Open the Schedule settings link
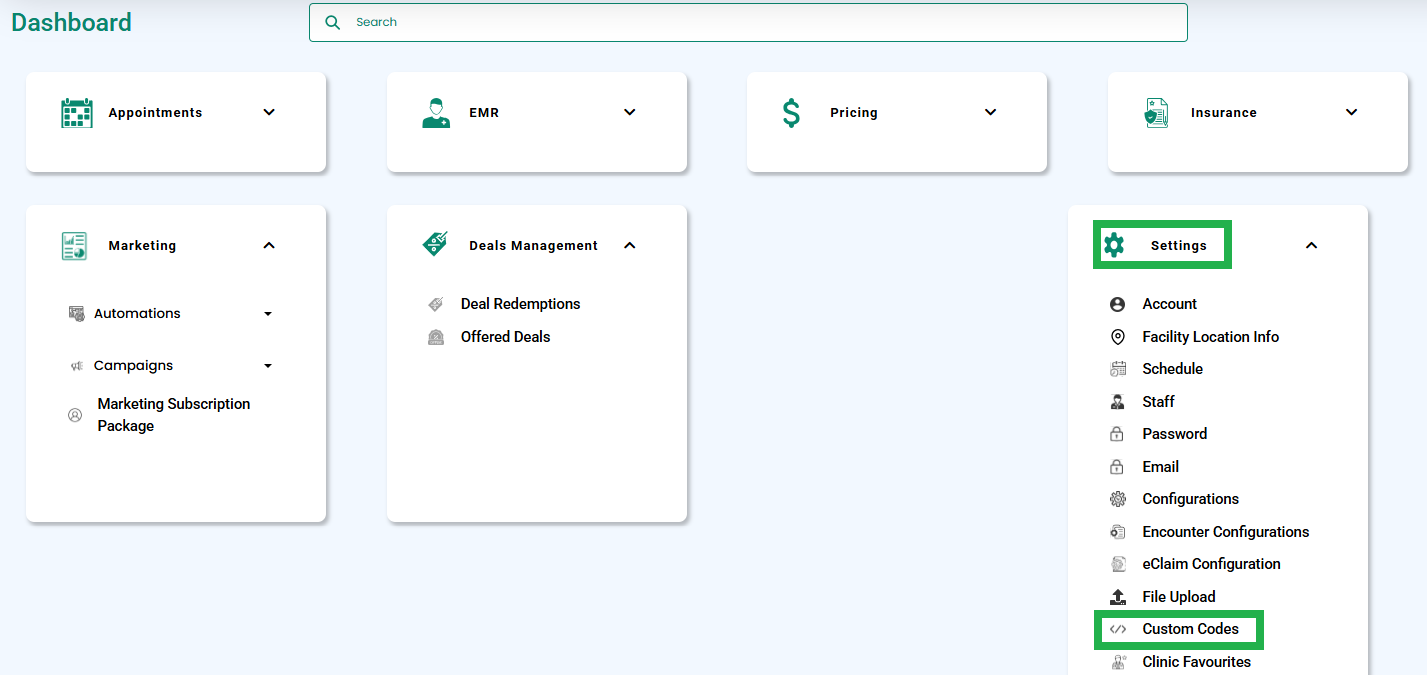 (1173, 369)
